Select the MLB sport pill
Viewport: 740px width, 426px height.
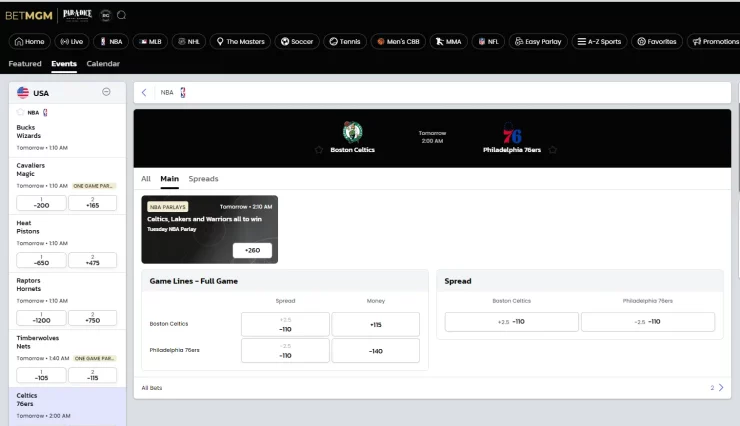click(x=150, y=42)
